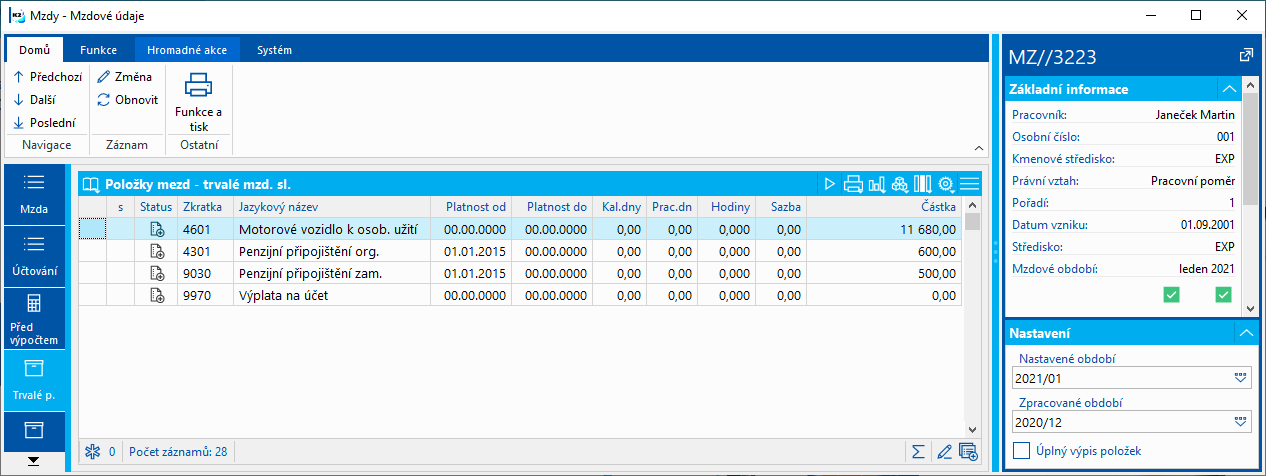This screenshot has height=476, width=1266.
Task: Open the archive box section below Trvalé p.
Action: pyautogui.click(x=34, y=430)
